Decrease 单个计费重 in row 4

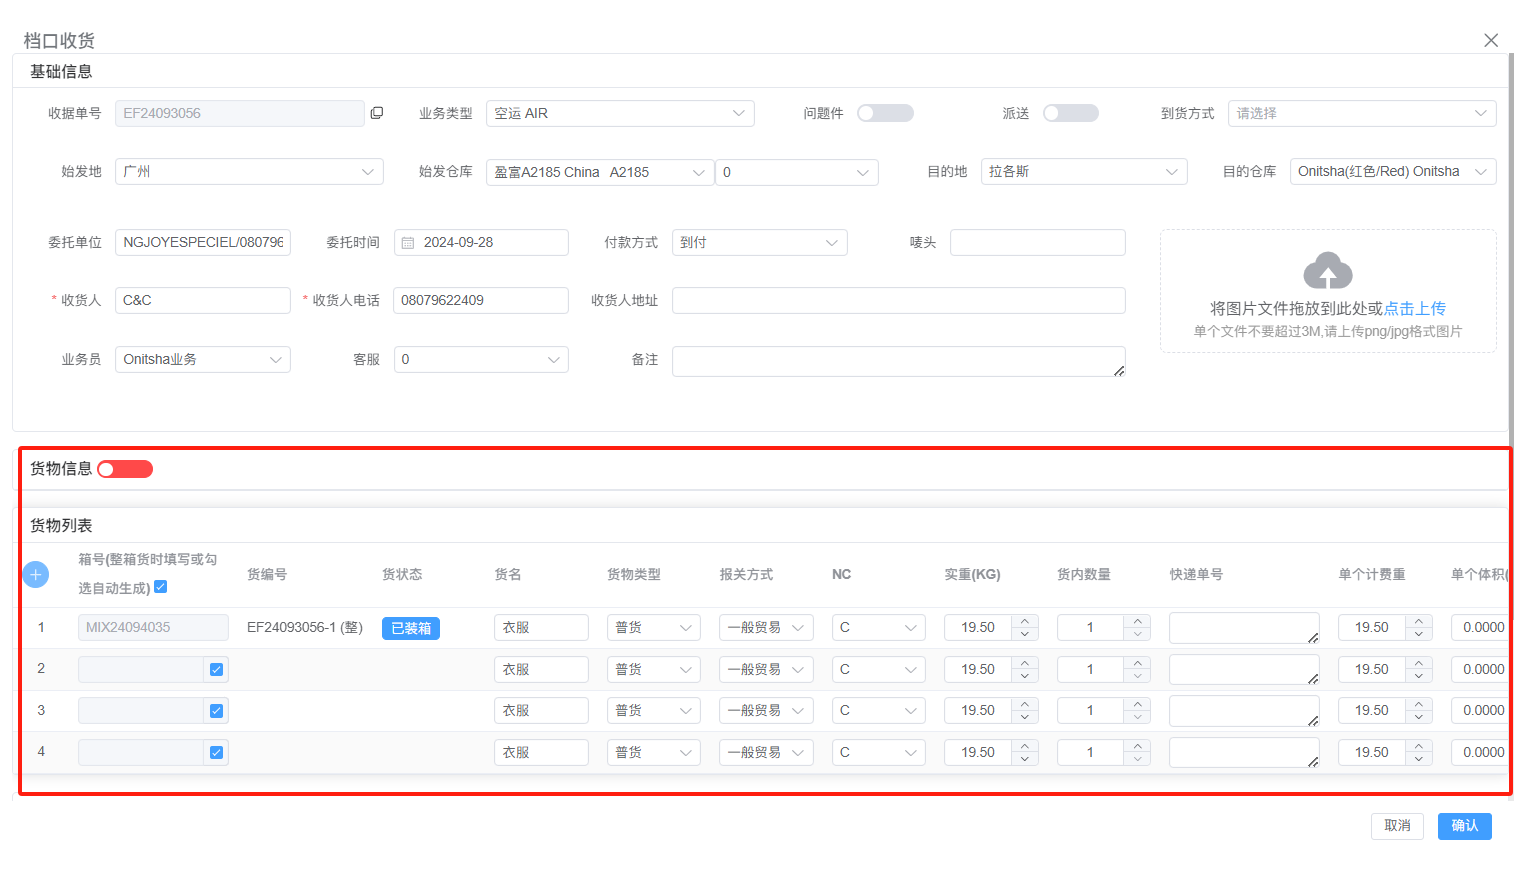pos(1419,759)
